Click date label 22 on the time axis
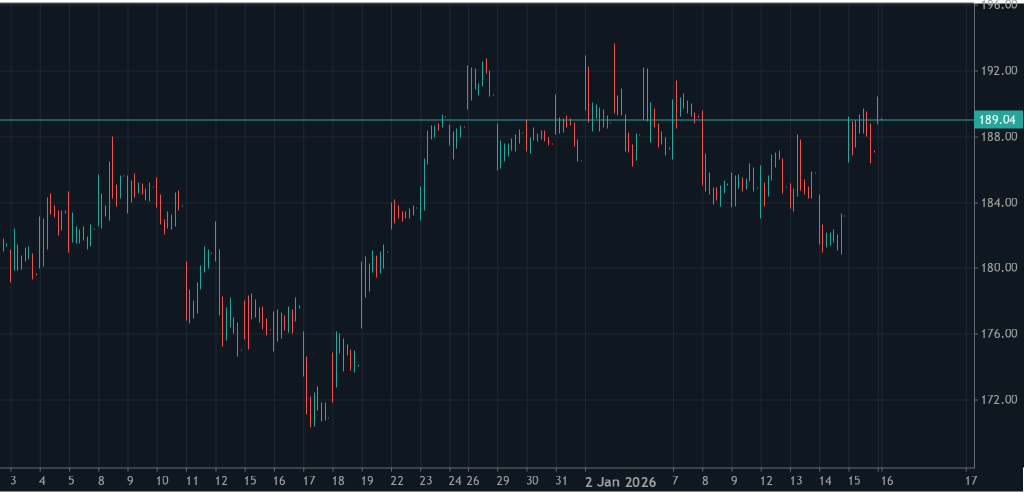The height and width of the screenshot is (492, 1024). pyautogui.click(x=397, y=481)
